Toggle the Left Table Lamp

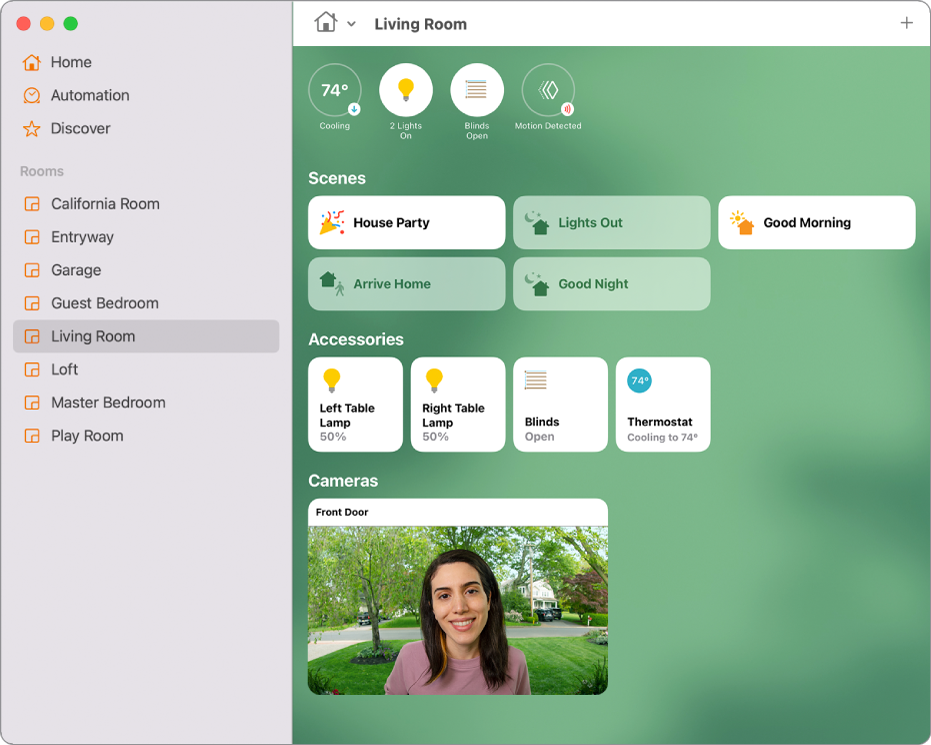(x=356, y=404)
